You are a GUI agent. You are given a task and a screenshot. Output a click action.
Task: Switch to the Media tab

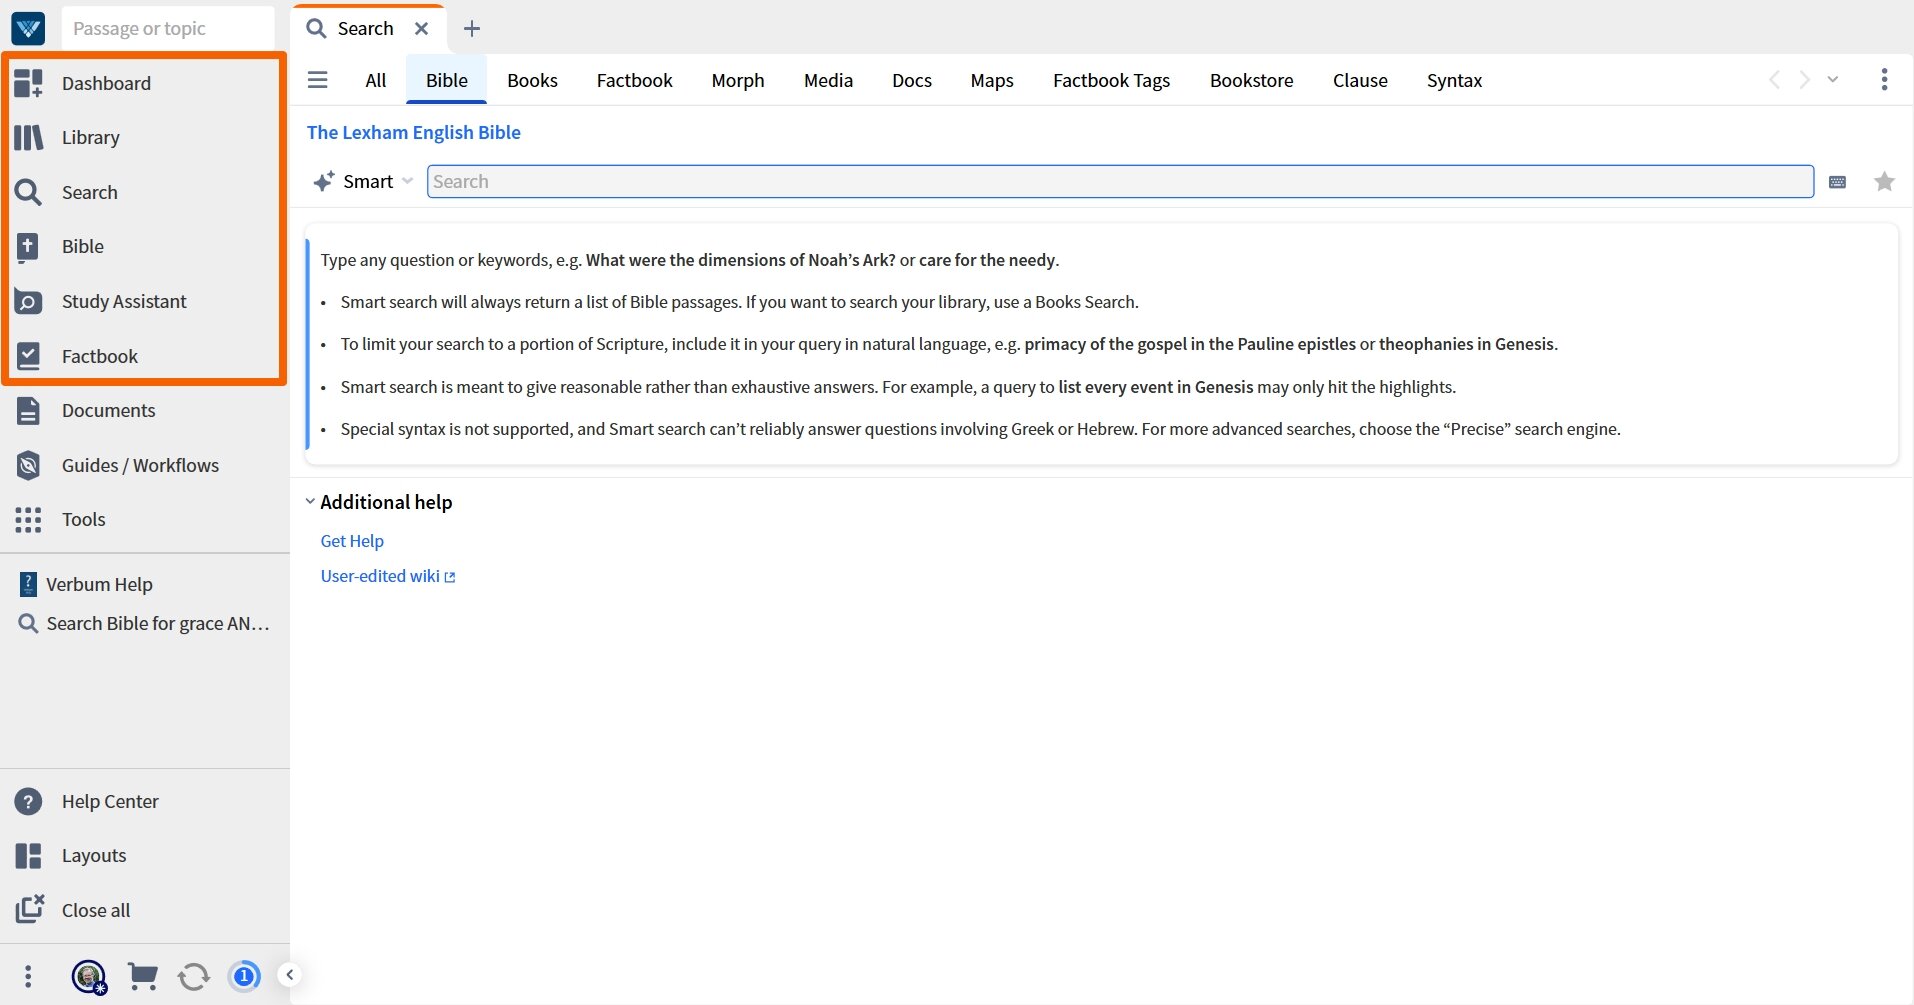click(x=828, y=81)
